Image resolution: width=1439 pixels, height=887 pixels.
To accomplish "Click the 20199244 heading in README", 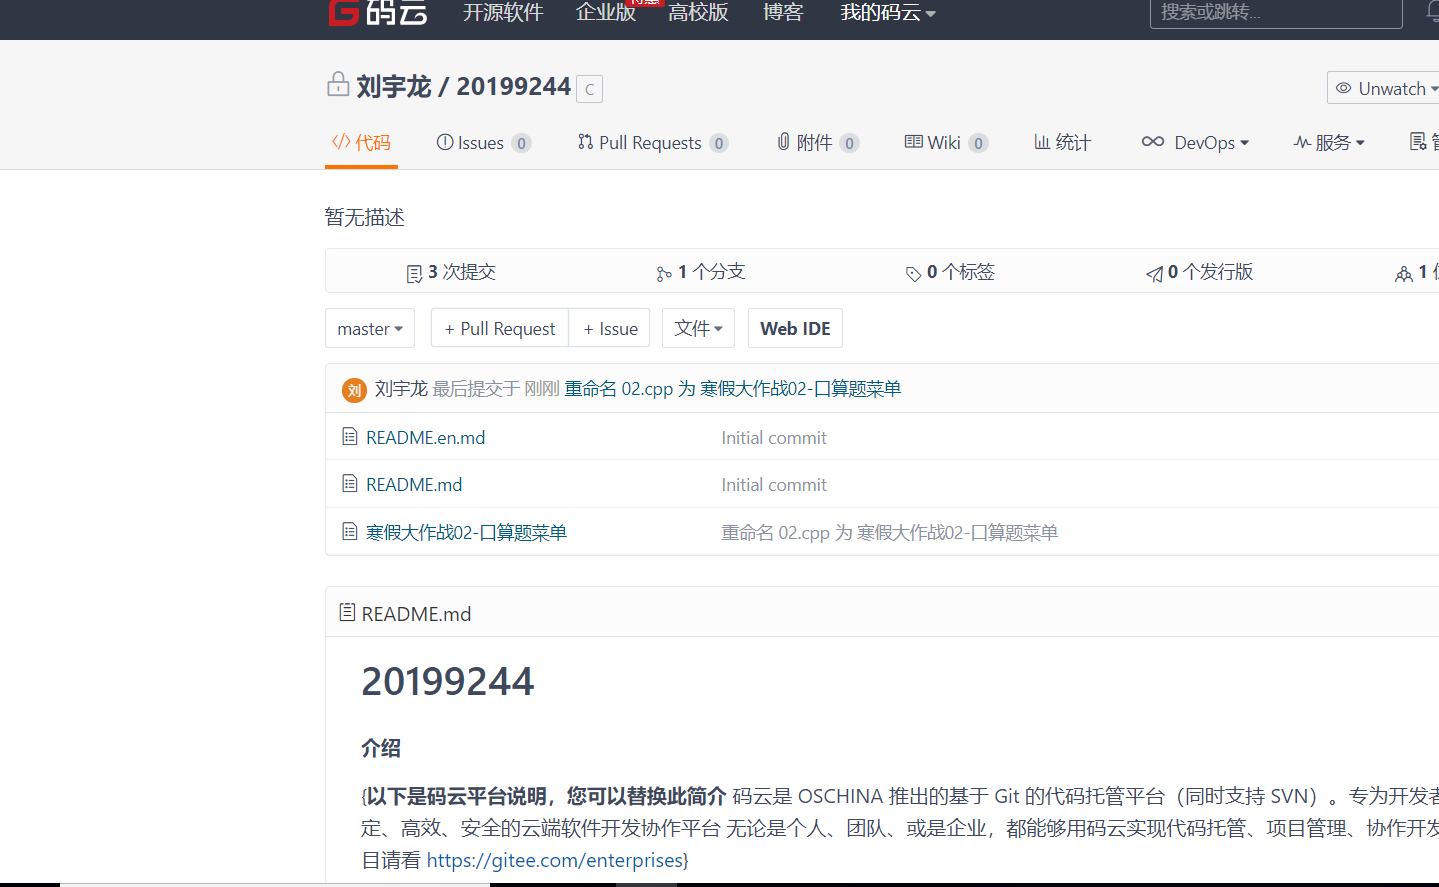I will (448, 681).
